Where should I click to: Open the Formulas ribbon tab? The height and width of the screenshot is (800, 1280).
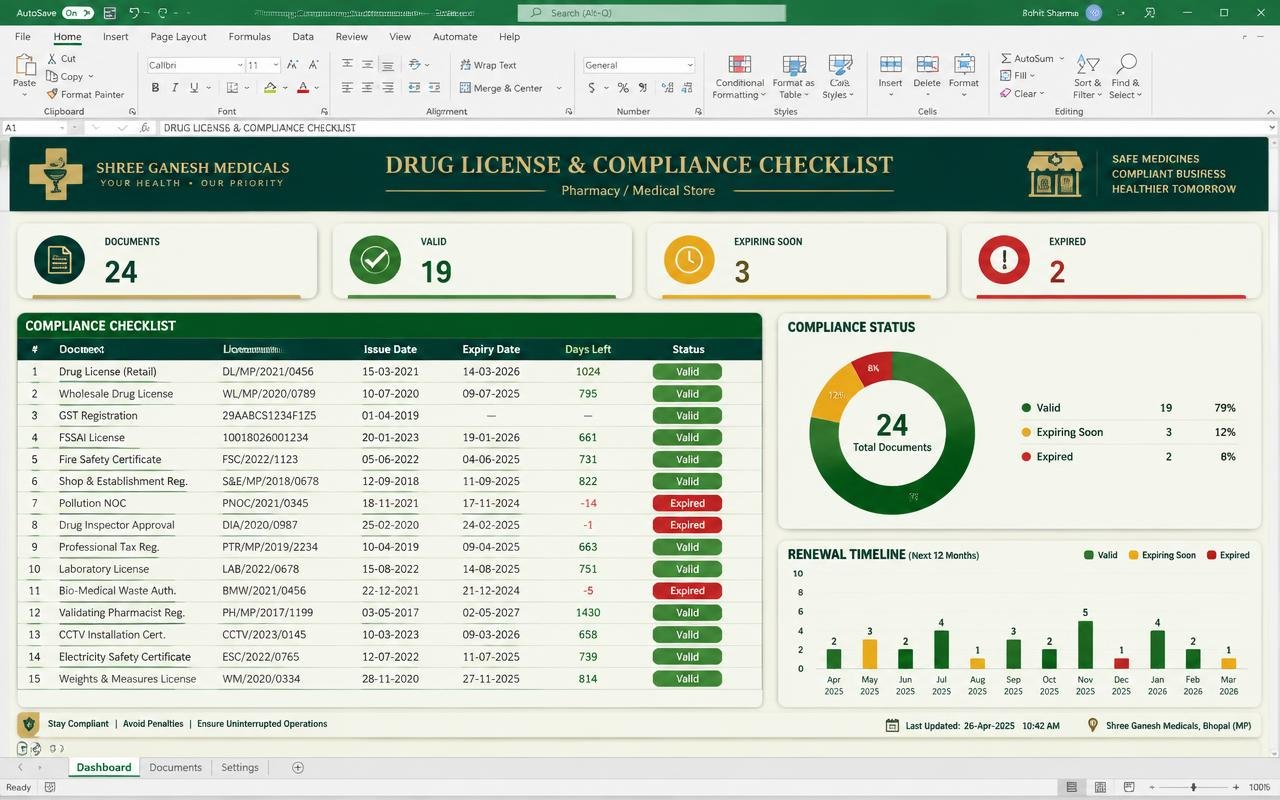[249, 37]
